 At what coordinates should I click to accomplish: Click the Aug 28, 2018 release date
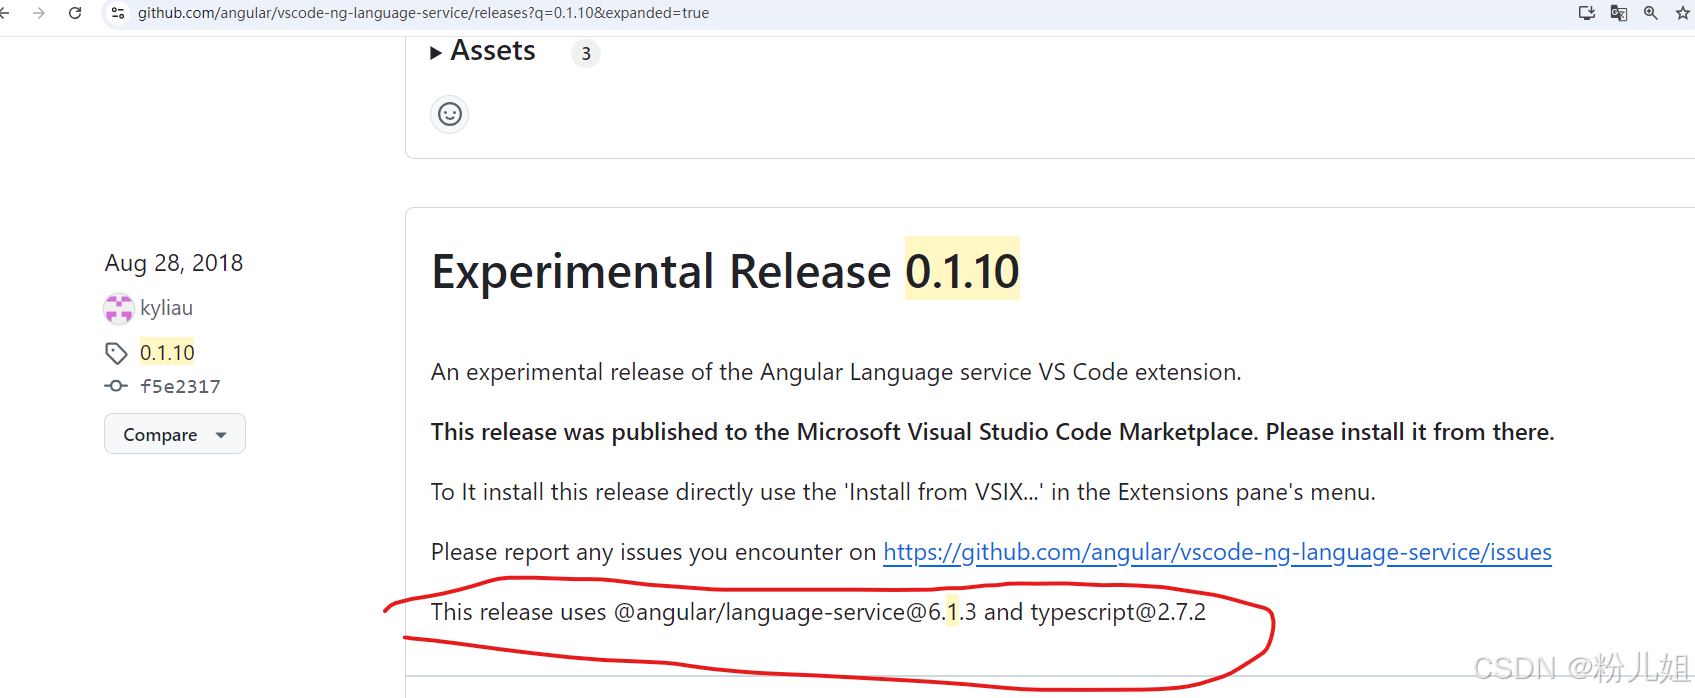click(174, 263)
